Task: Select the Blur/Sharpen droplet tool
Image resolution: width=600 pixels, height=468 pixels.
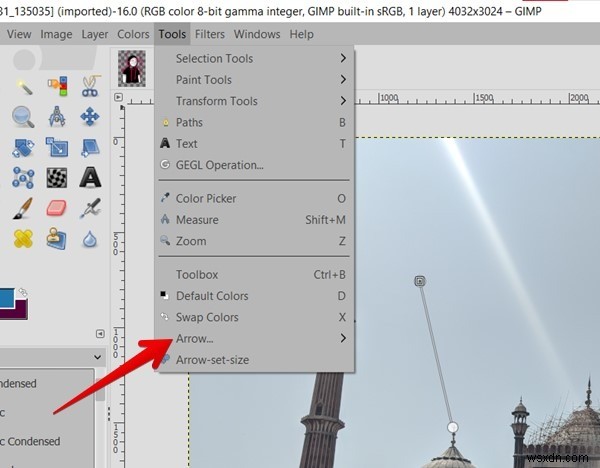Action: [90, 239]
